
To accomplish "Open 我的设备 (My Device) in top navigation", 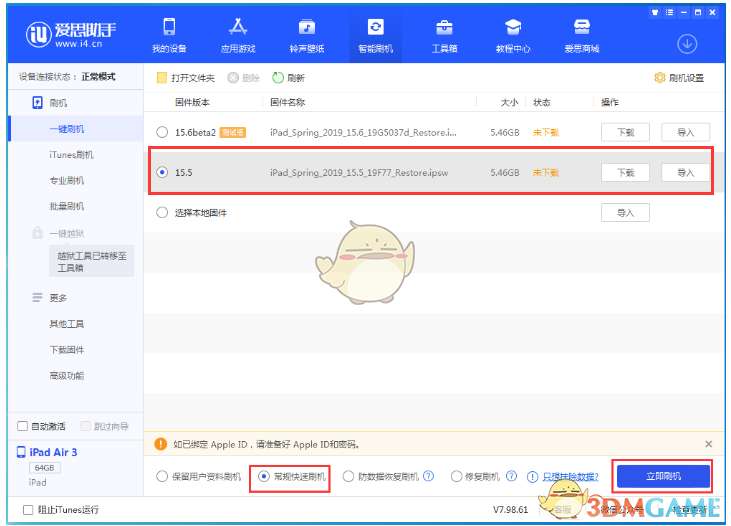I will click(x=169, y=35).
